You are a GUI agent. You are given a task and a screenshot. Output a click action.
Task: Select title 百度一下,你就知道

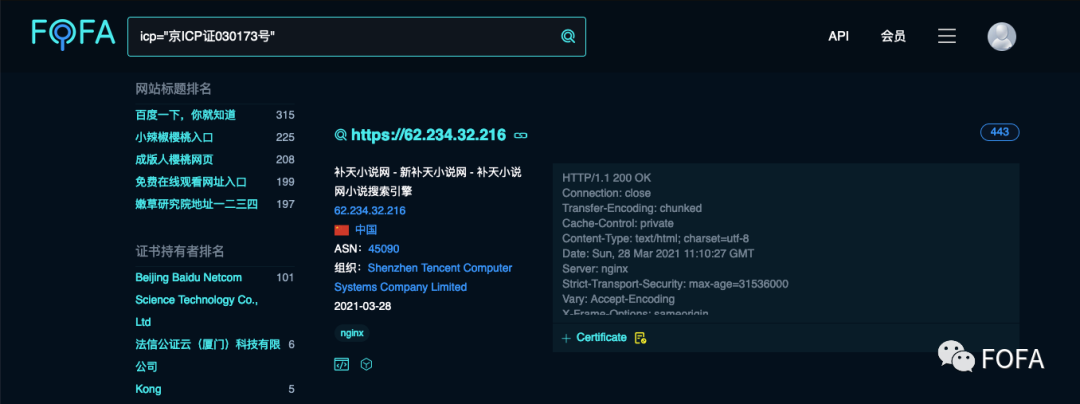(x=185, y=115)
